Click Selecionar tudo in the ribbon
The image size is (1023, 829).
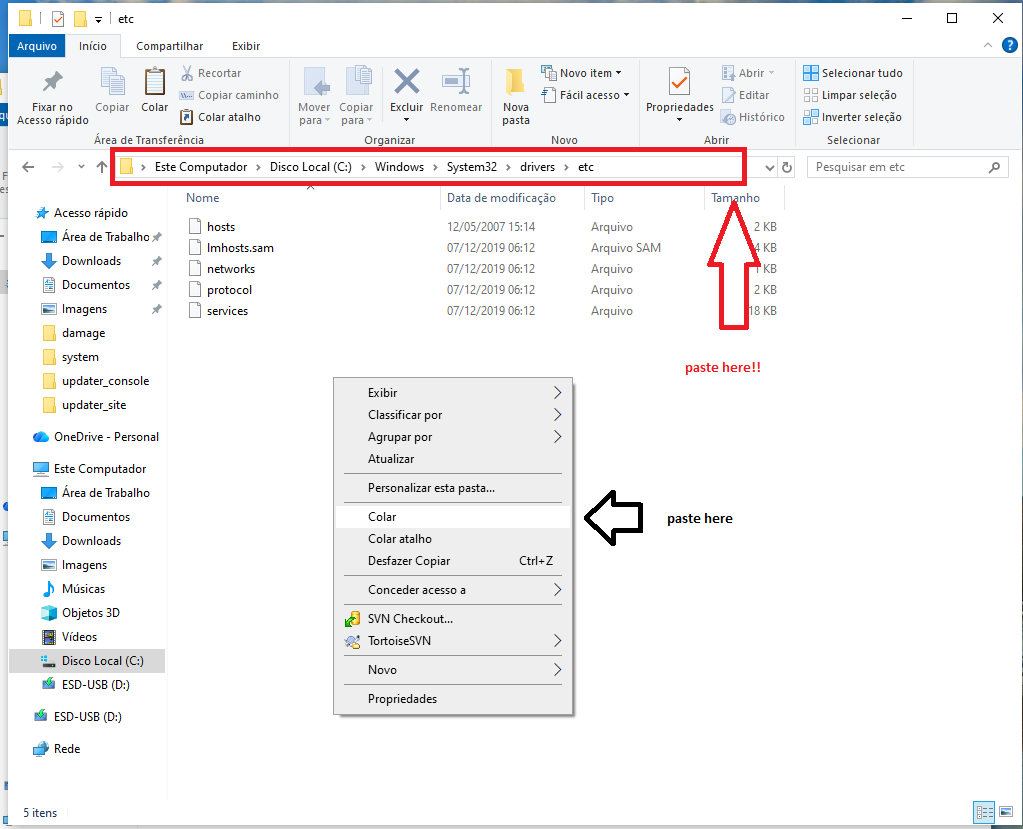pyautogui.click(x=853, y=73)
